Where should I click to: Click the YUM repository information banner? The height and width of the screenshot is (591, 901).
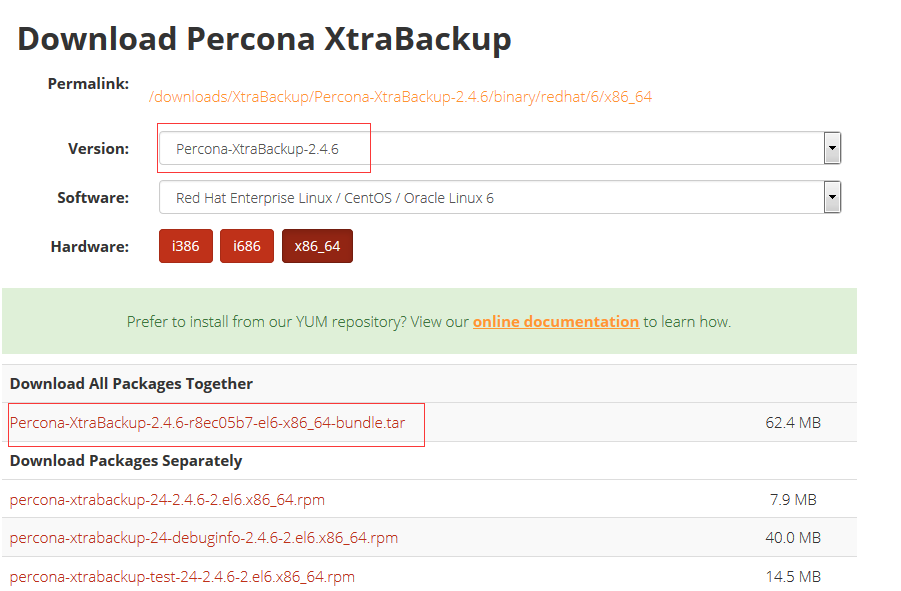(x=428, y=321)
